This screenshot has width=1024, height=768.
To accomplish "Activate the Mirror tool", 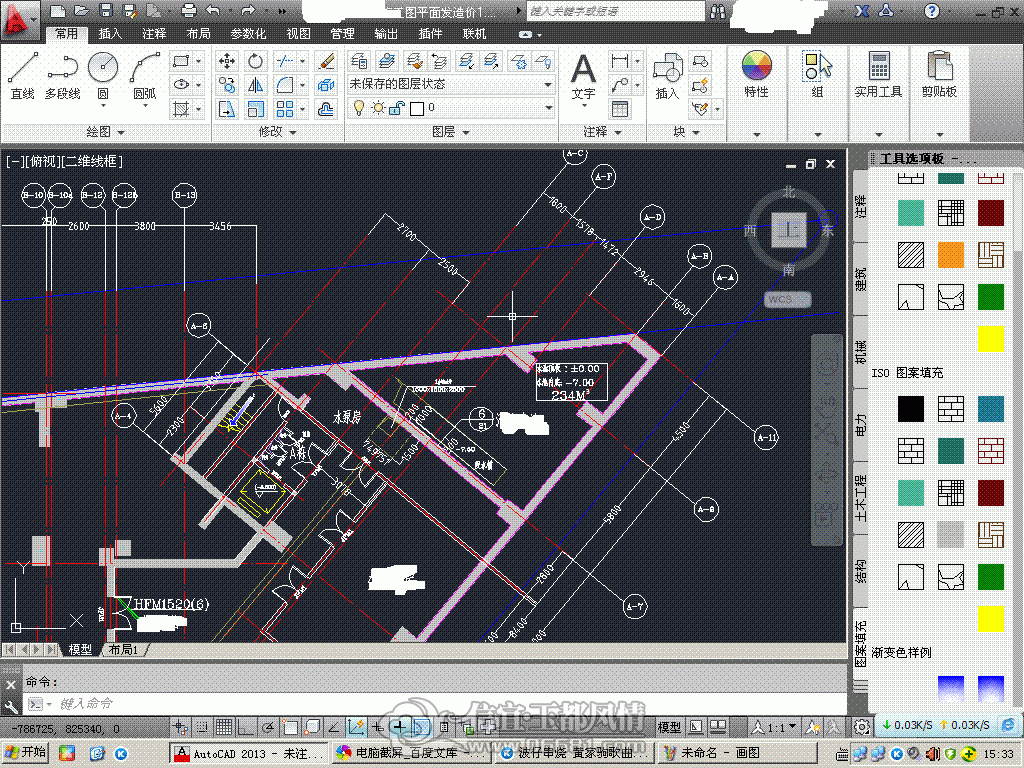I will tap(255, 85).
